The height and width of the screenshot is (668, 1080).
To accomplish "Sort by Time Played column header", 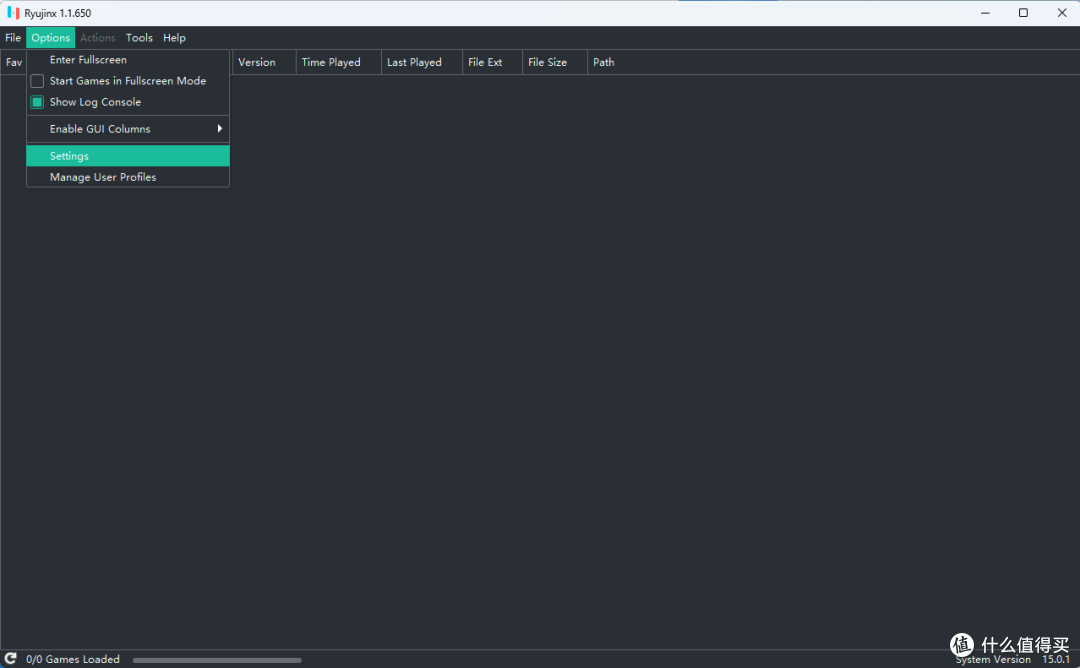I will 331,62.
